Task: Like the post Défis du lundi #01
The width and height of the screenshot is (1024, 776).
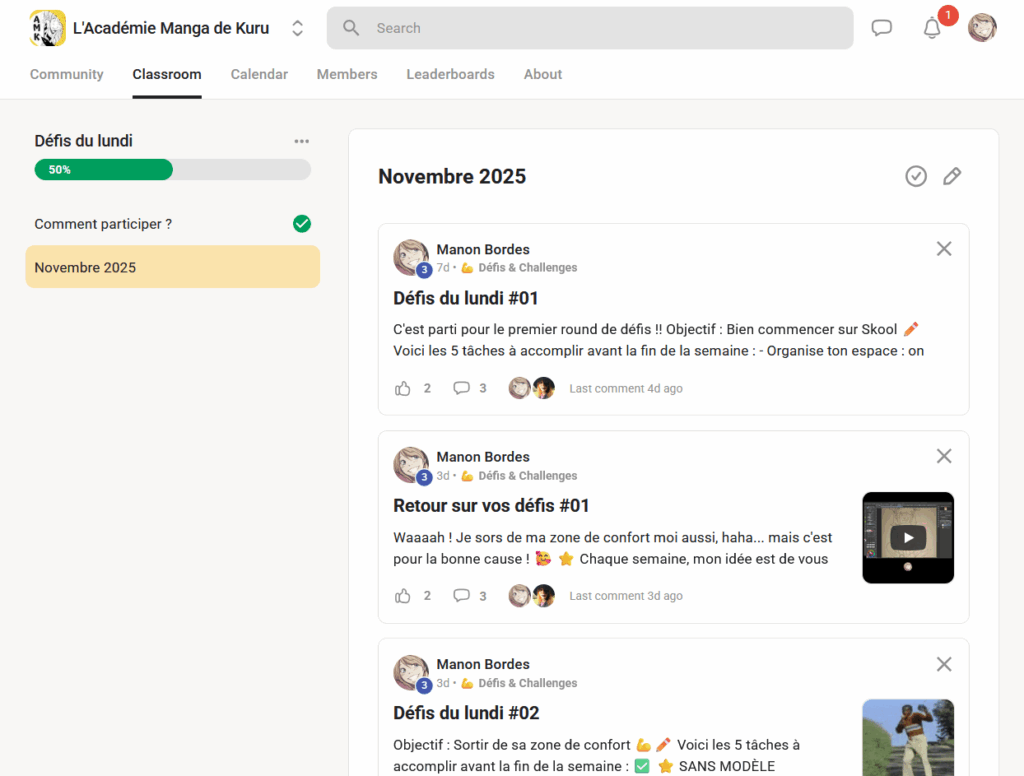Action: coord(403,388)
